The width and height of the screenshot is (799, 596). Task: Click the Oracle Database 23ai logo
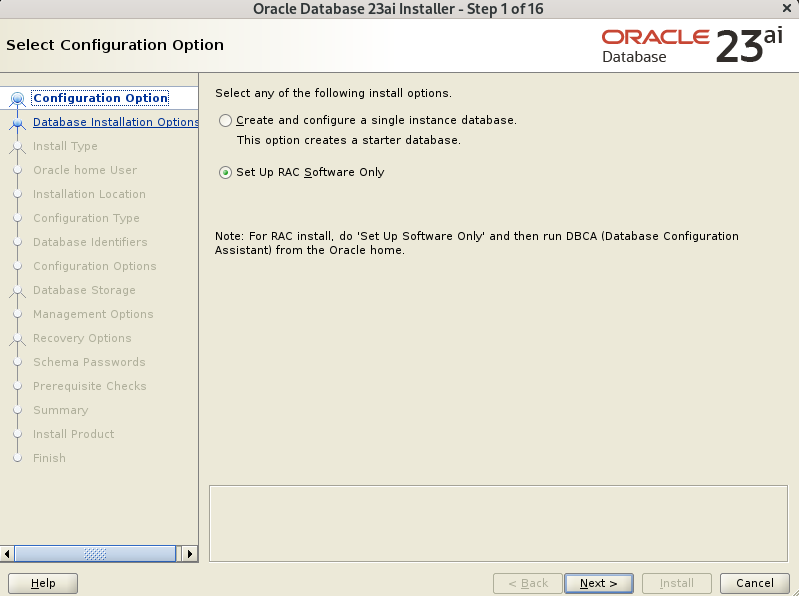click(692, 46)
